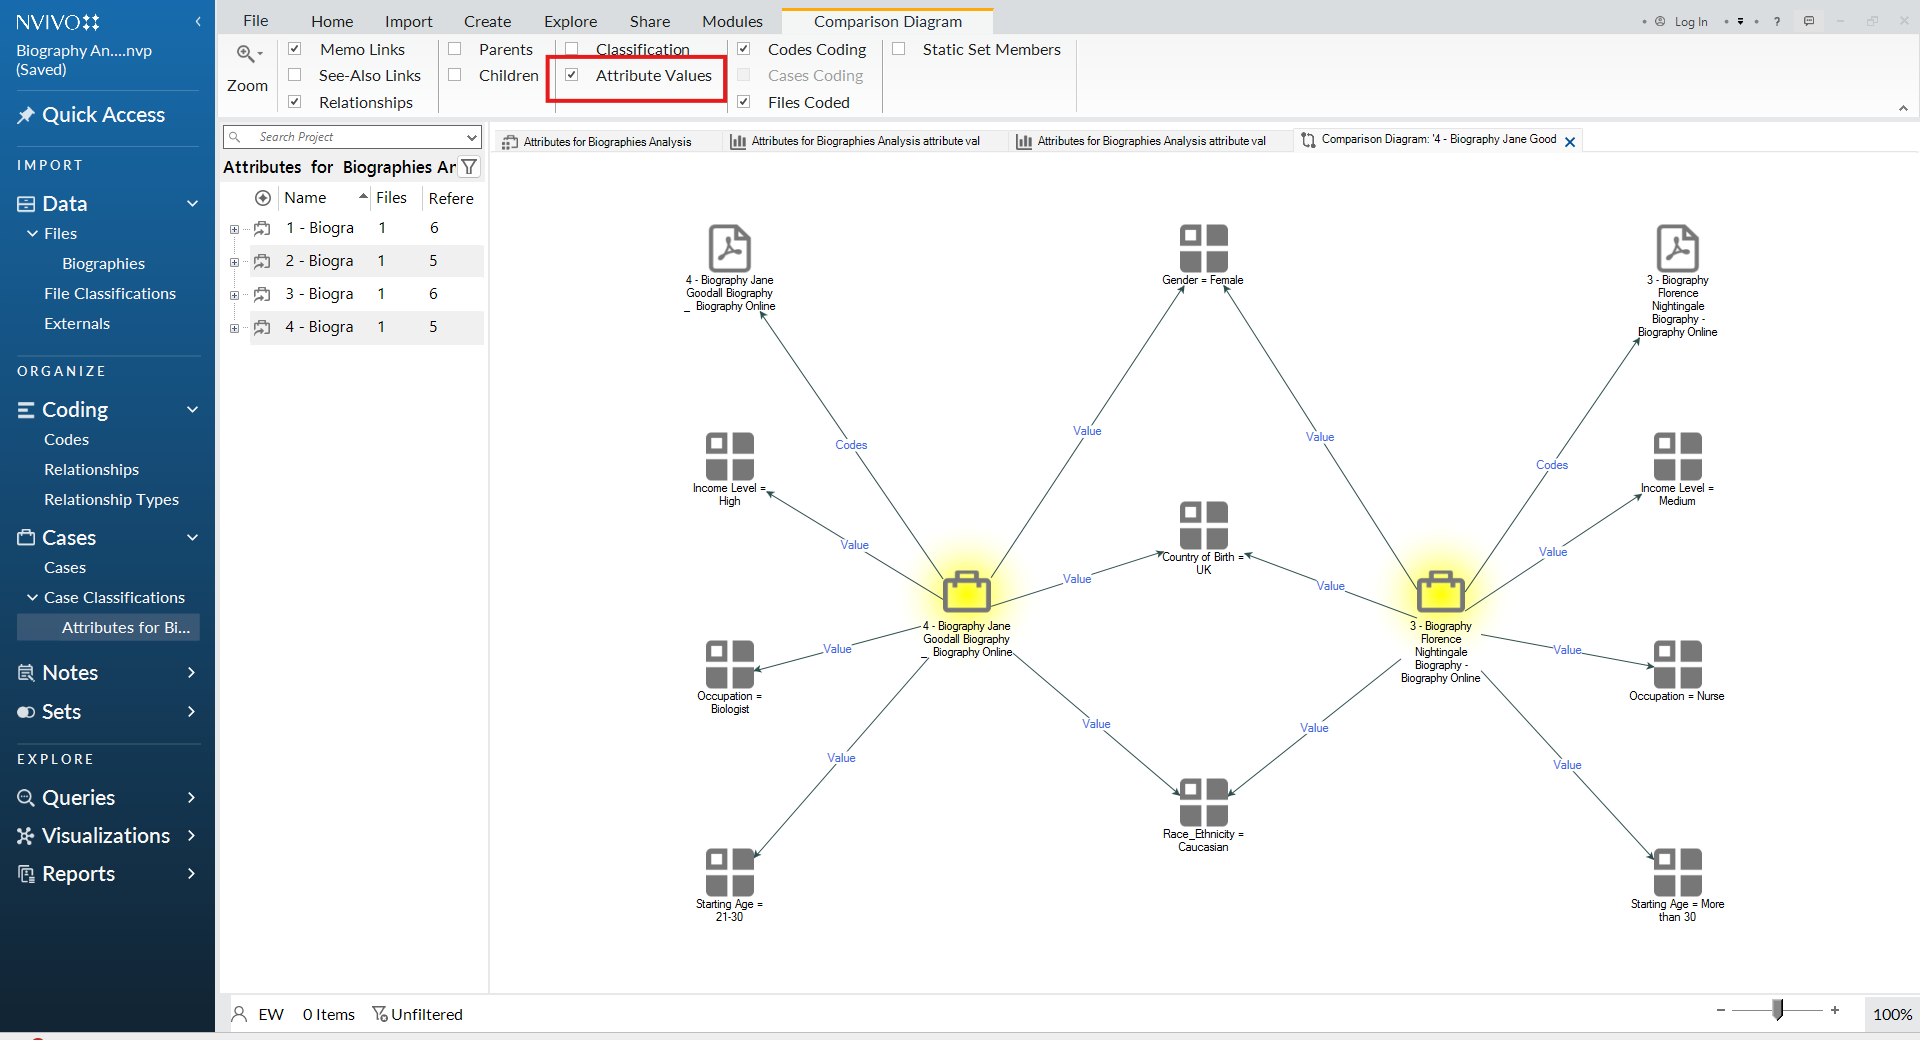Click Log In at top right
The image size is (1920, 1040).
click(x=1691, y=22)
